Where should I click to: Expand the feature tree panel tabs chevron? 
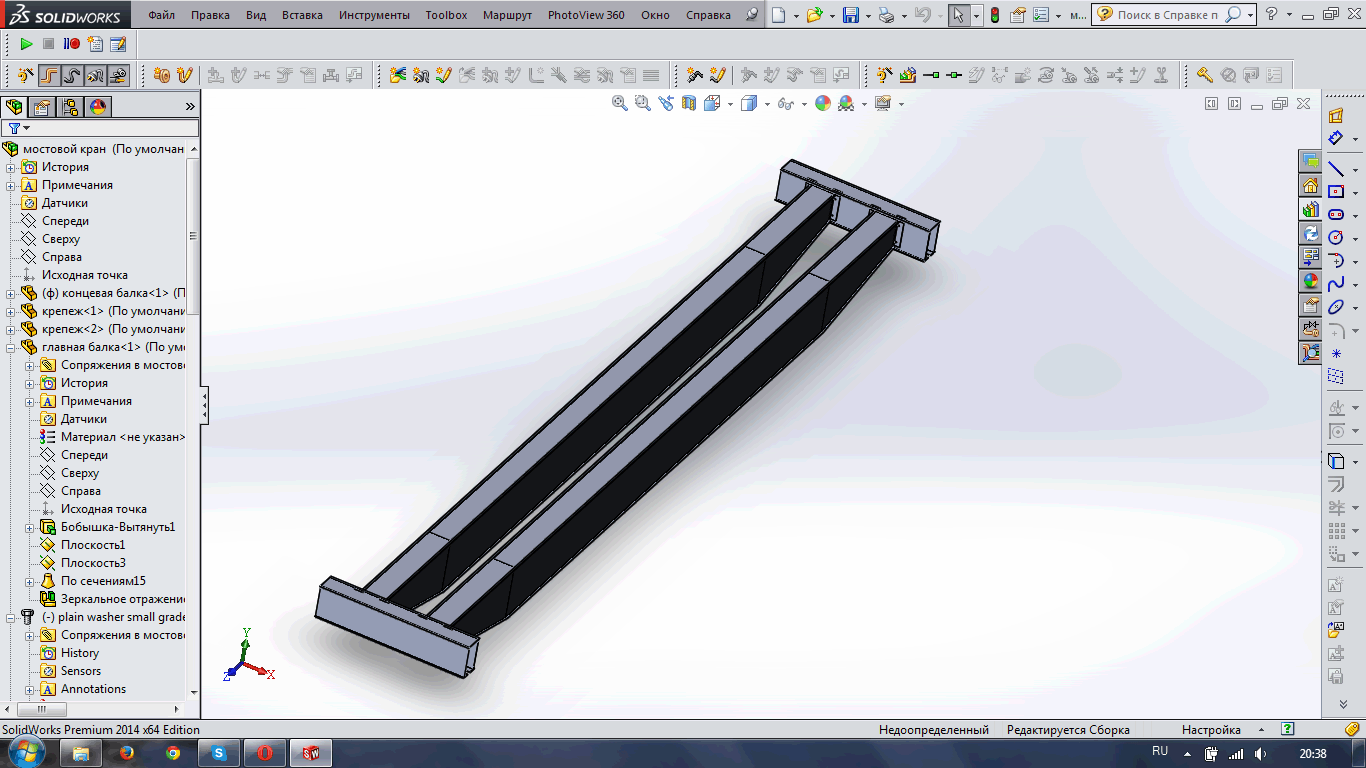click(x=190, y=107)
